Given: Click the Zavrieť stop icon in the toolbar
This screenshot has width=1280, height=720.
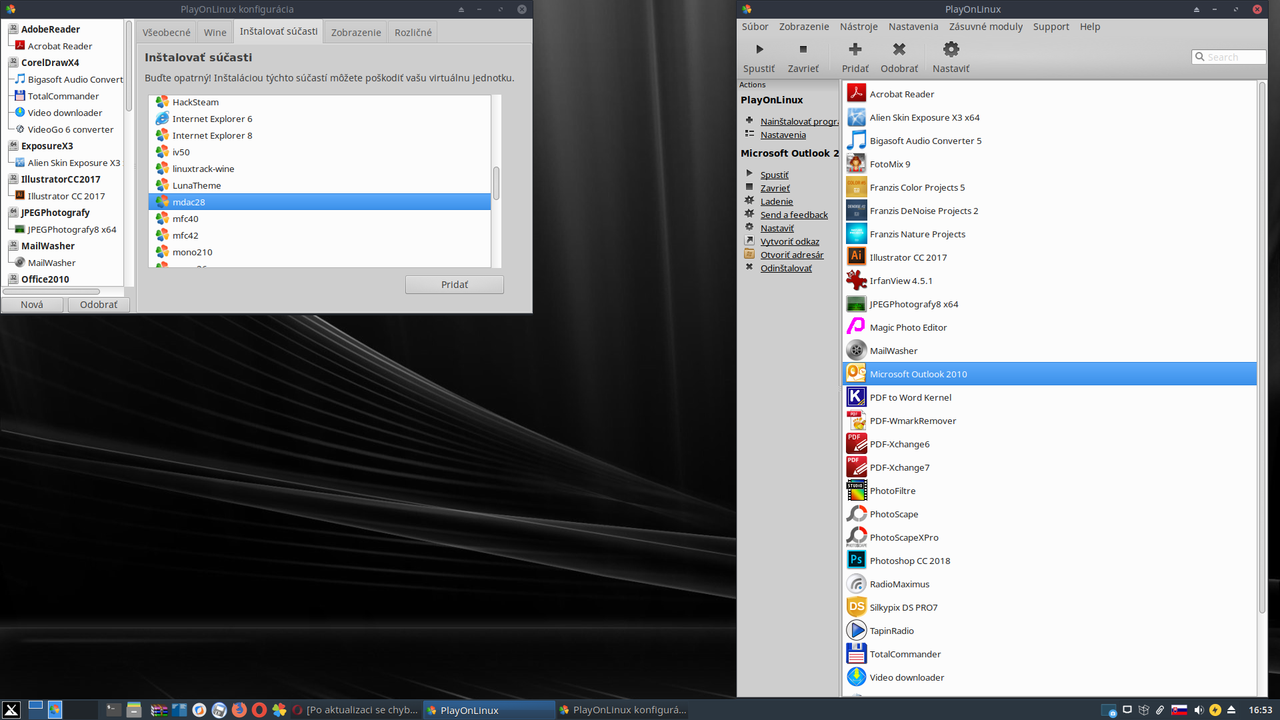Looking at the screenshot, I should [803, 49].
